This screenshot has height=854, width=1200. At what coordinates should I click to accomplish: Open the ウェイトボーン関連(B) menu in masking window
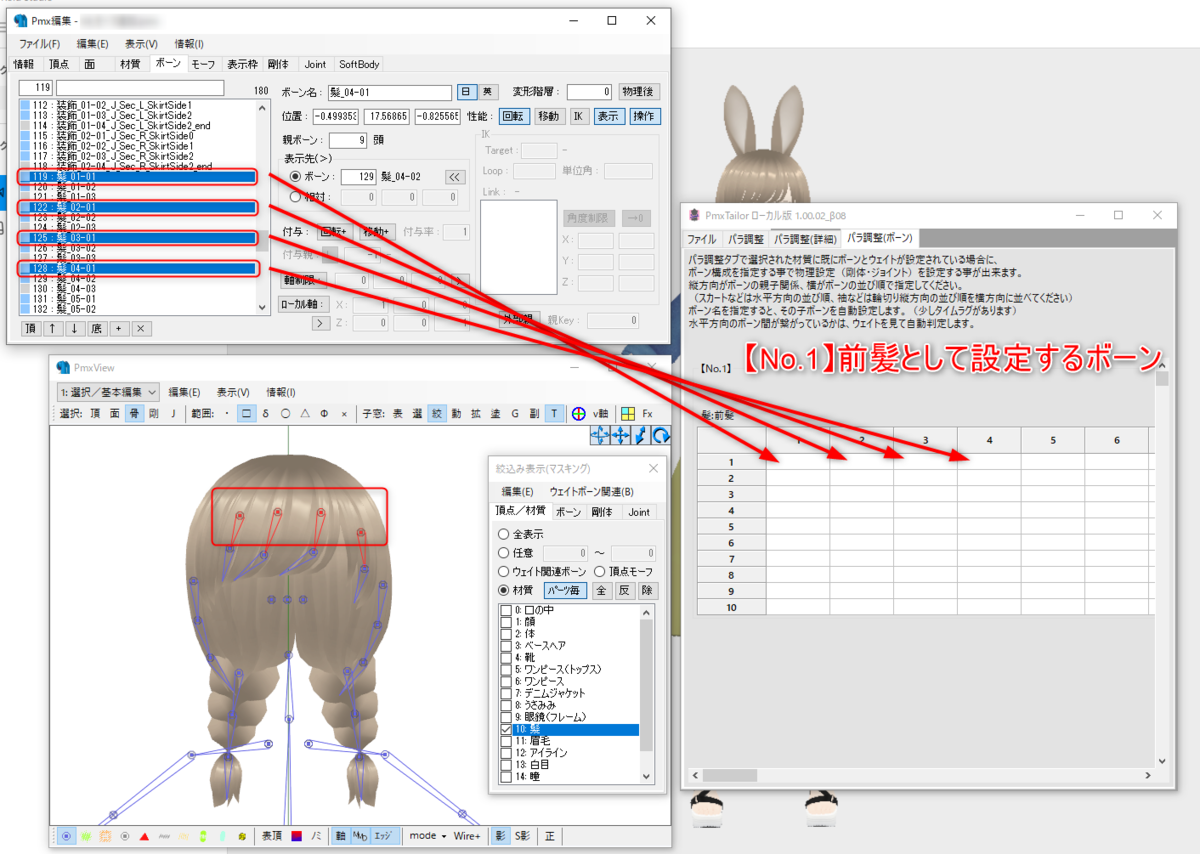coord(592,491)
